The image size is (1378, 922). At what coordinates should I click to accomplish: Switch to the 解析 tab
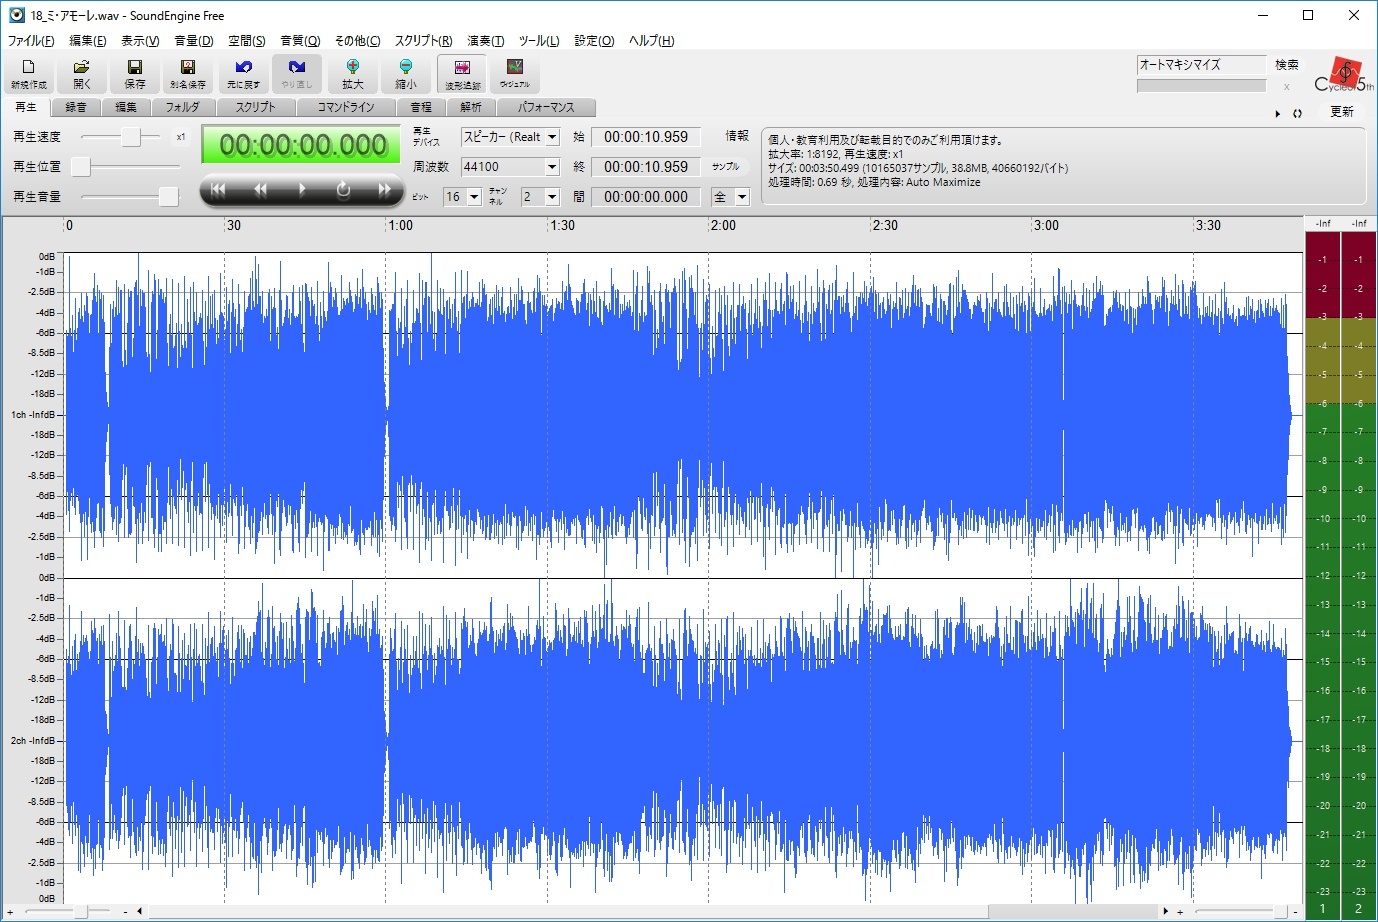click(x=471, y=107)
